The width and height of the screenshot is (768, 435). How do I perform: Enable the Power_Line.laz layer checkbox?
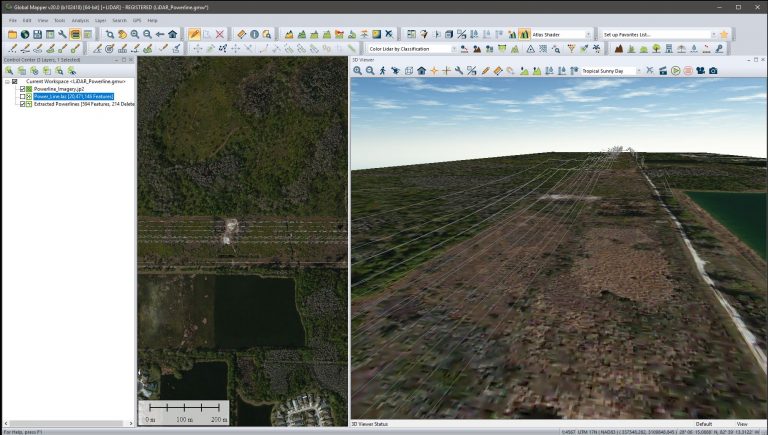(22, 97)
